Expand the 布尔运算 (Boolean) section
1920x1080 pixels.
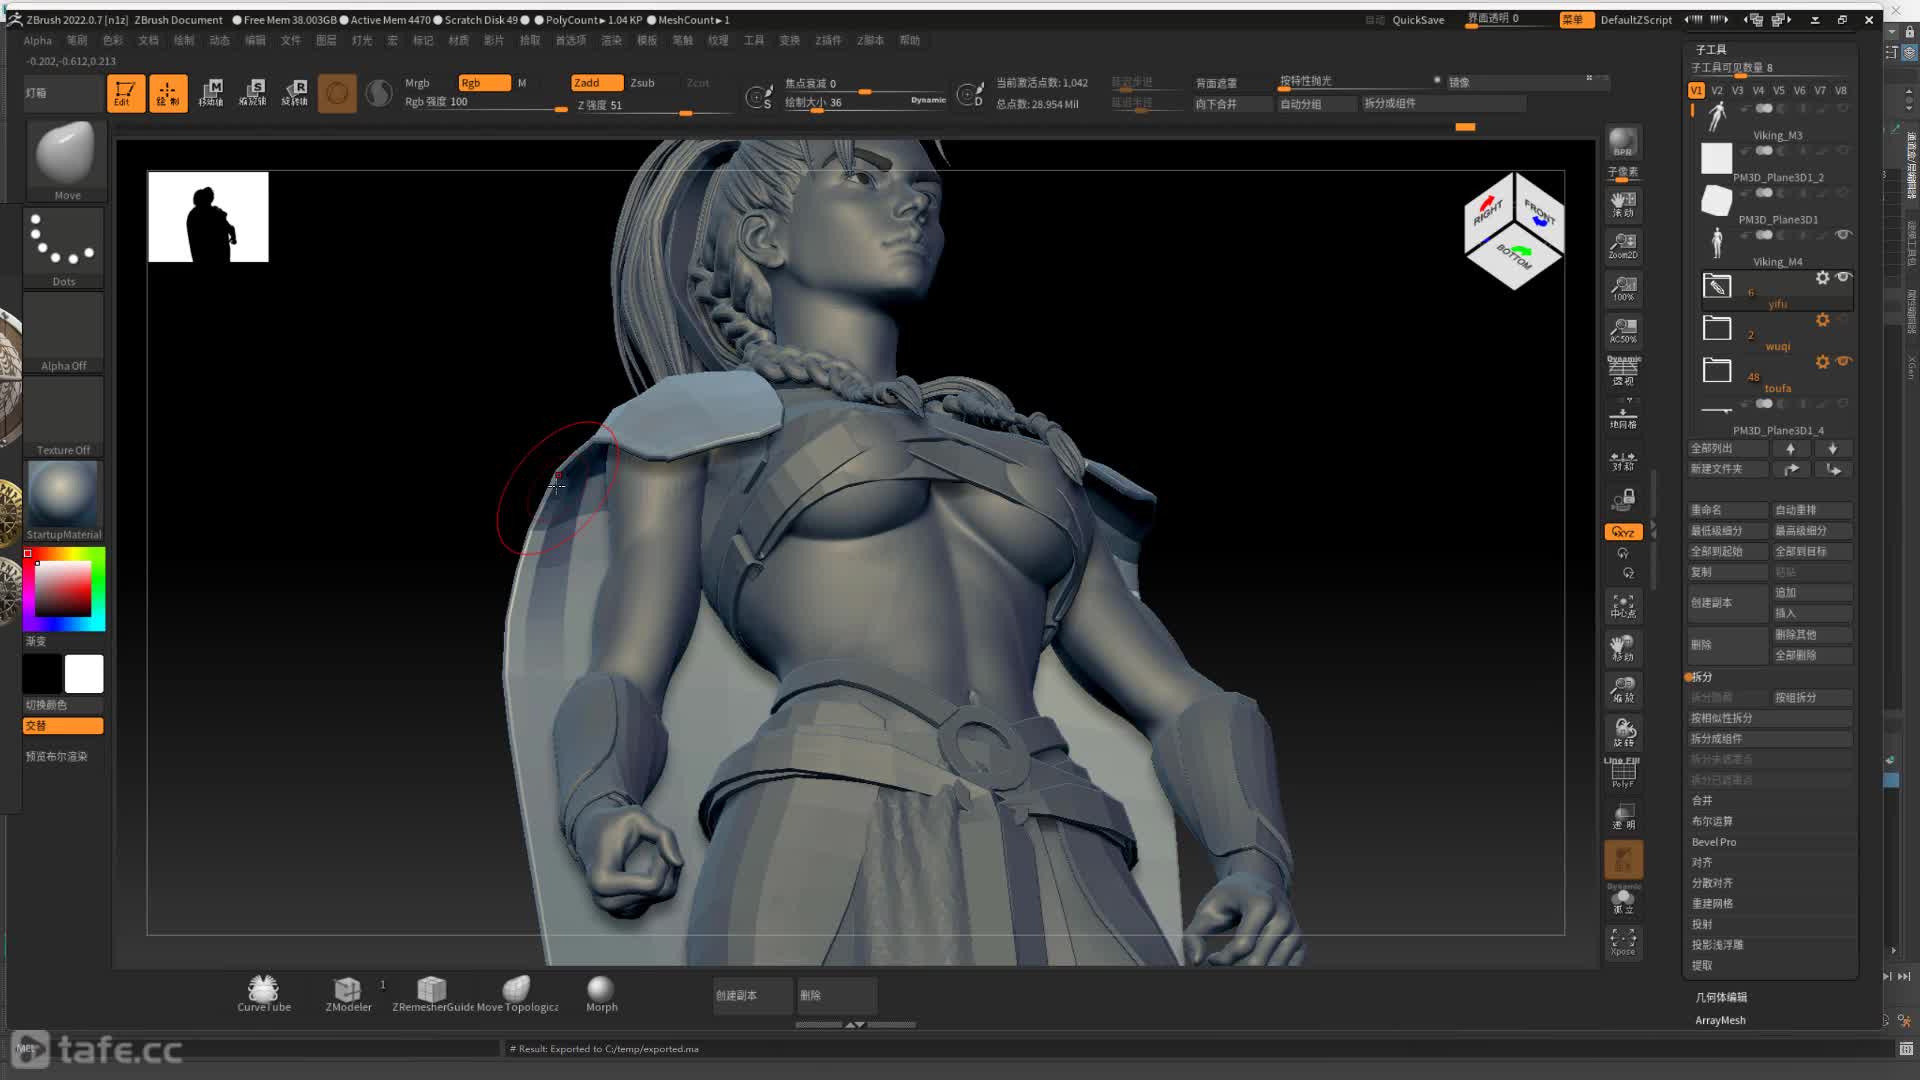(1712, 822)
